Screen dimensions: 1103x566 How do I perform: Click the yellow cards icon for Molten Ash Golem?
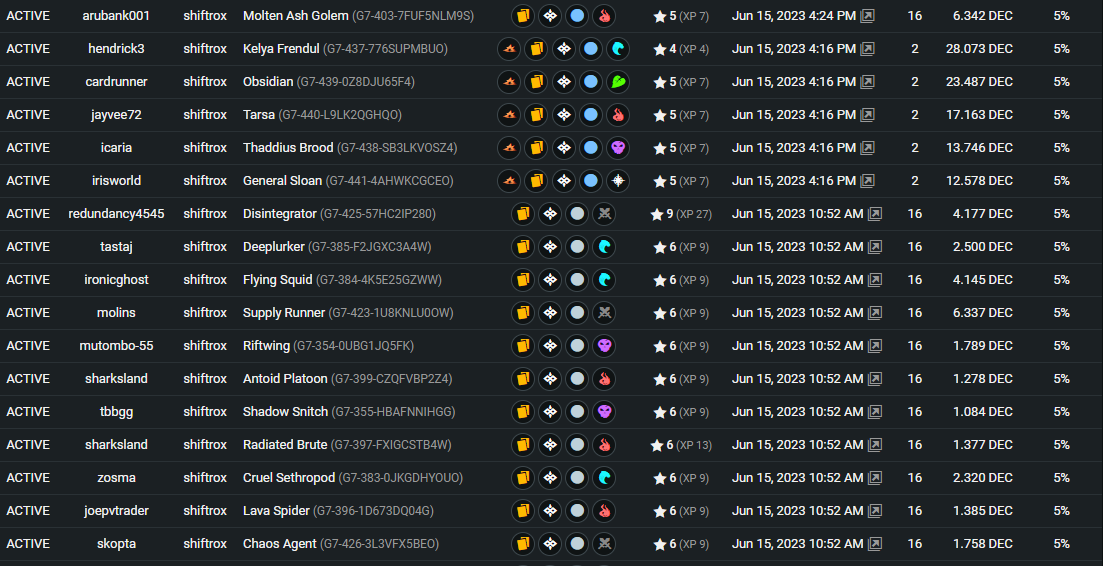[523, 15]
